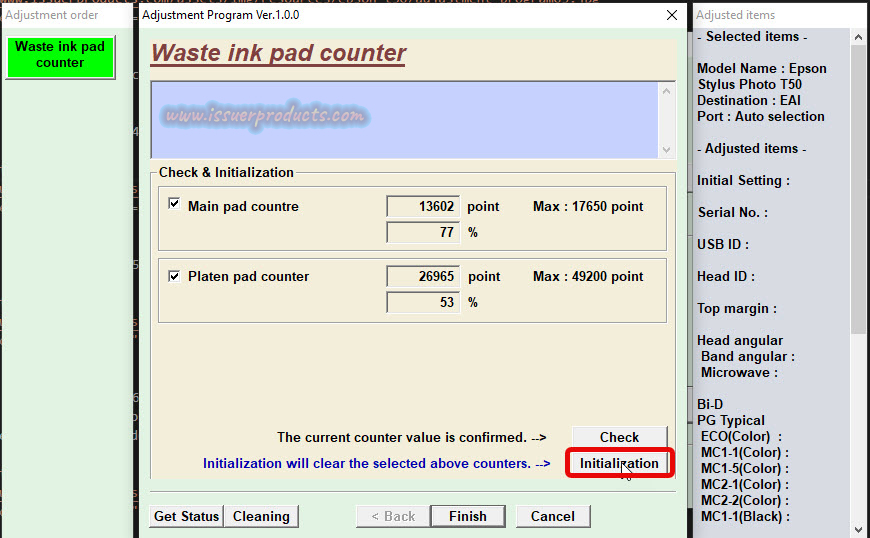Click the 'Top margin :' entry
870x538 pixels.
coord(737,308)
